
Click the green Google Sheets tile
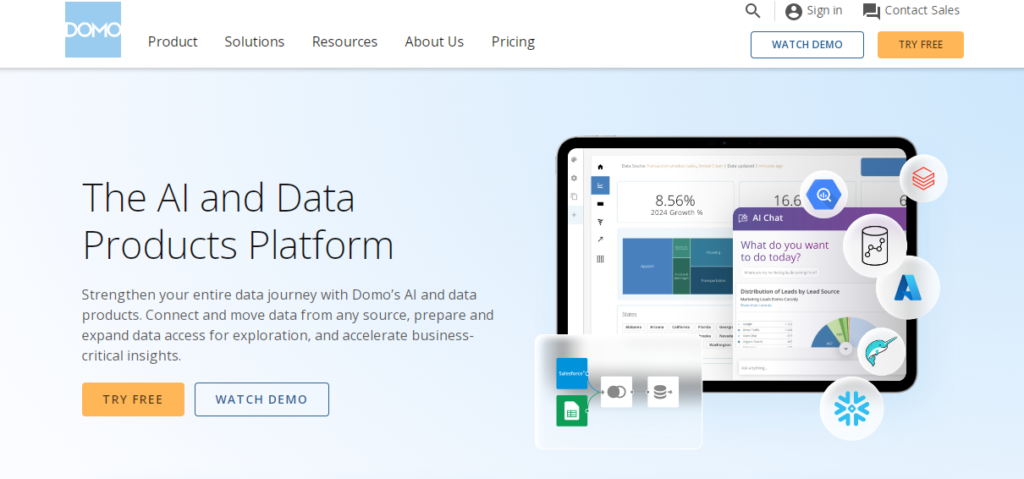[x=571, y=411]
